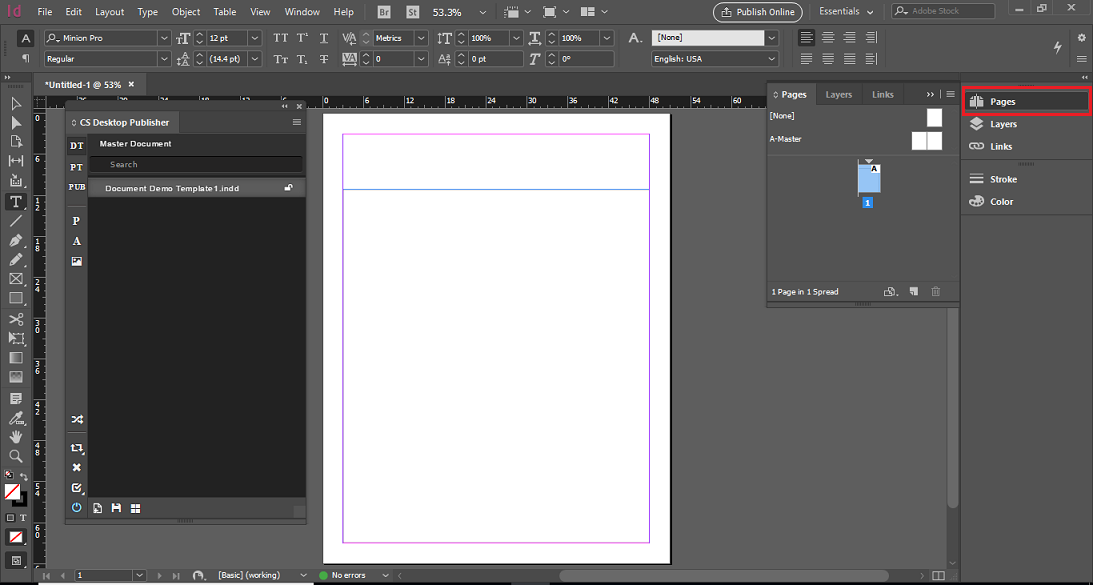Click the image icon in CS Desktop Publisher sidebar
This screenshot has height=585, width=1093.
click(x=77, y=261)
